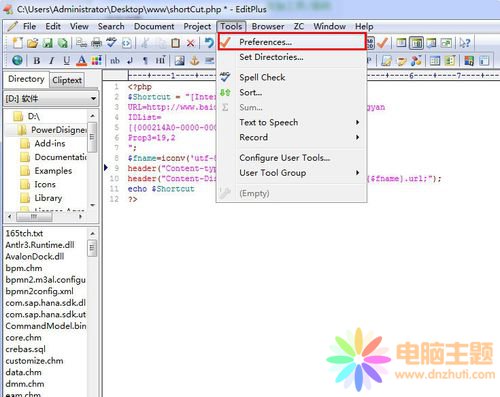Image resolution: width=500 pixels, height=397 pixels.
Task: Click the three colored balls toolbar icon
Action: coord(416,60)
